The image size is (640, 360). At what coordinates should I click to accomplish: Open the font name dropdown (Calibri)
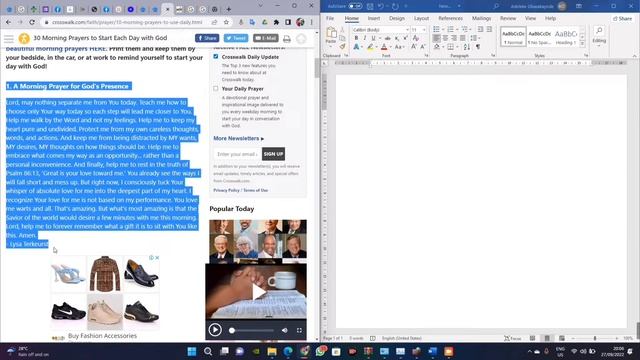coord(407,30)
